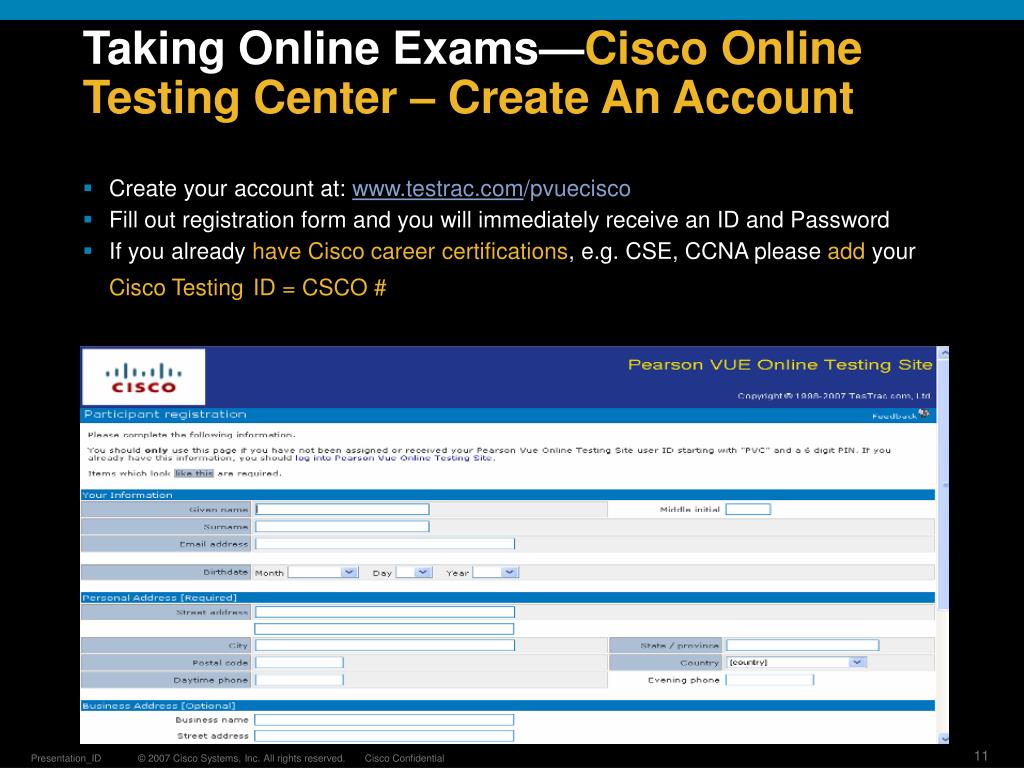Click the State / province input field
This screenshot has width=1024, height=768.
coord(803,645)
